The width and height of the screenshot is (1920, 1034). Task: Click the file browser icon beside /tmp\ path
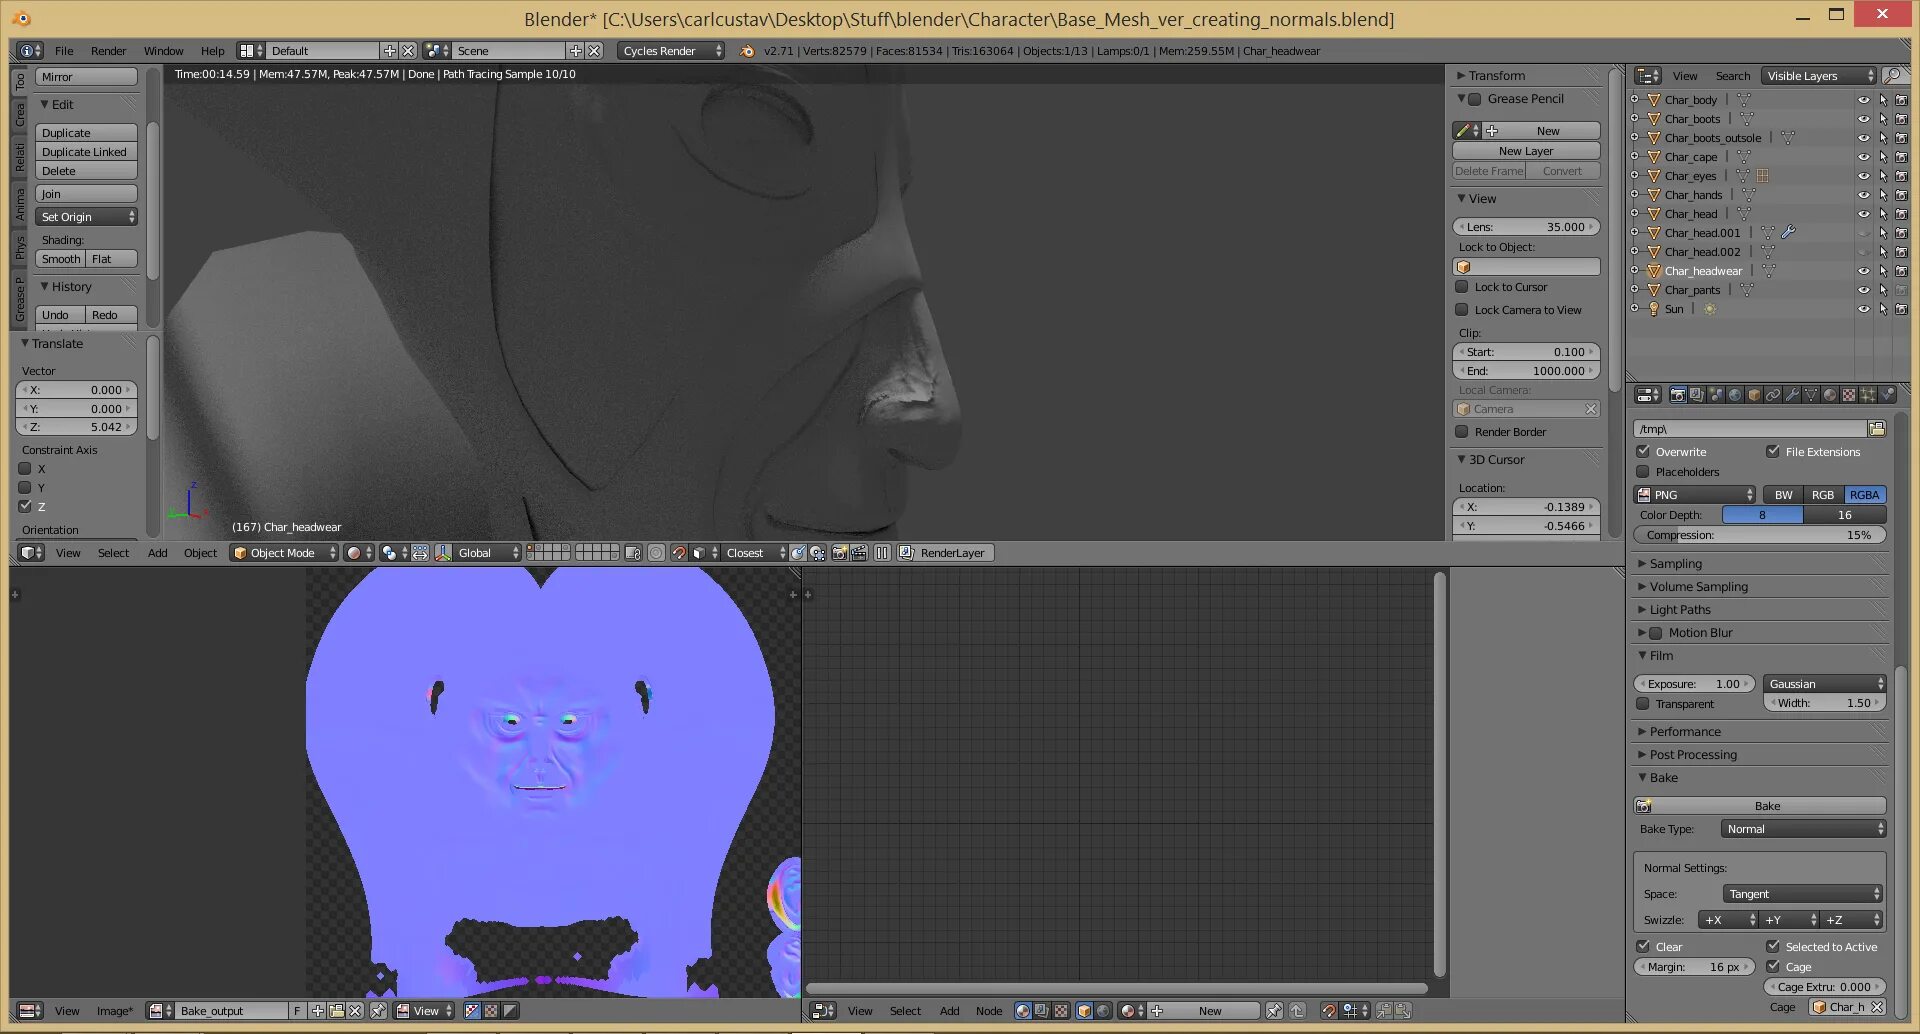tap(1876, 429)
